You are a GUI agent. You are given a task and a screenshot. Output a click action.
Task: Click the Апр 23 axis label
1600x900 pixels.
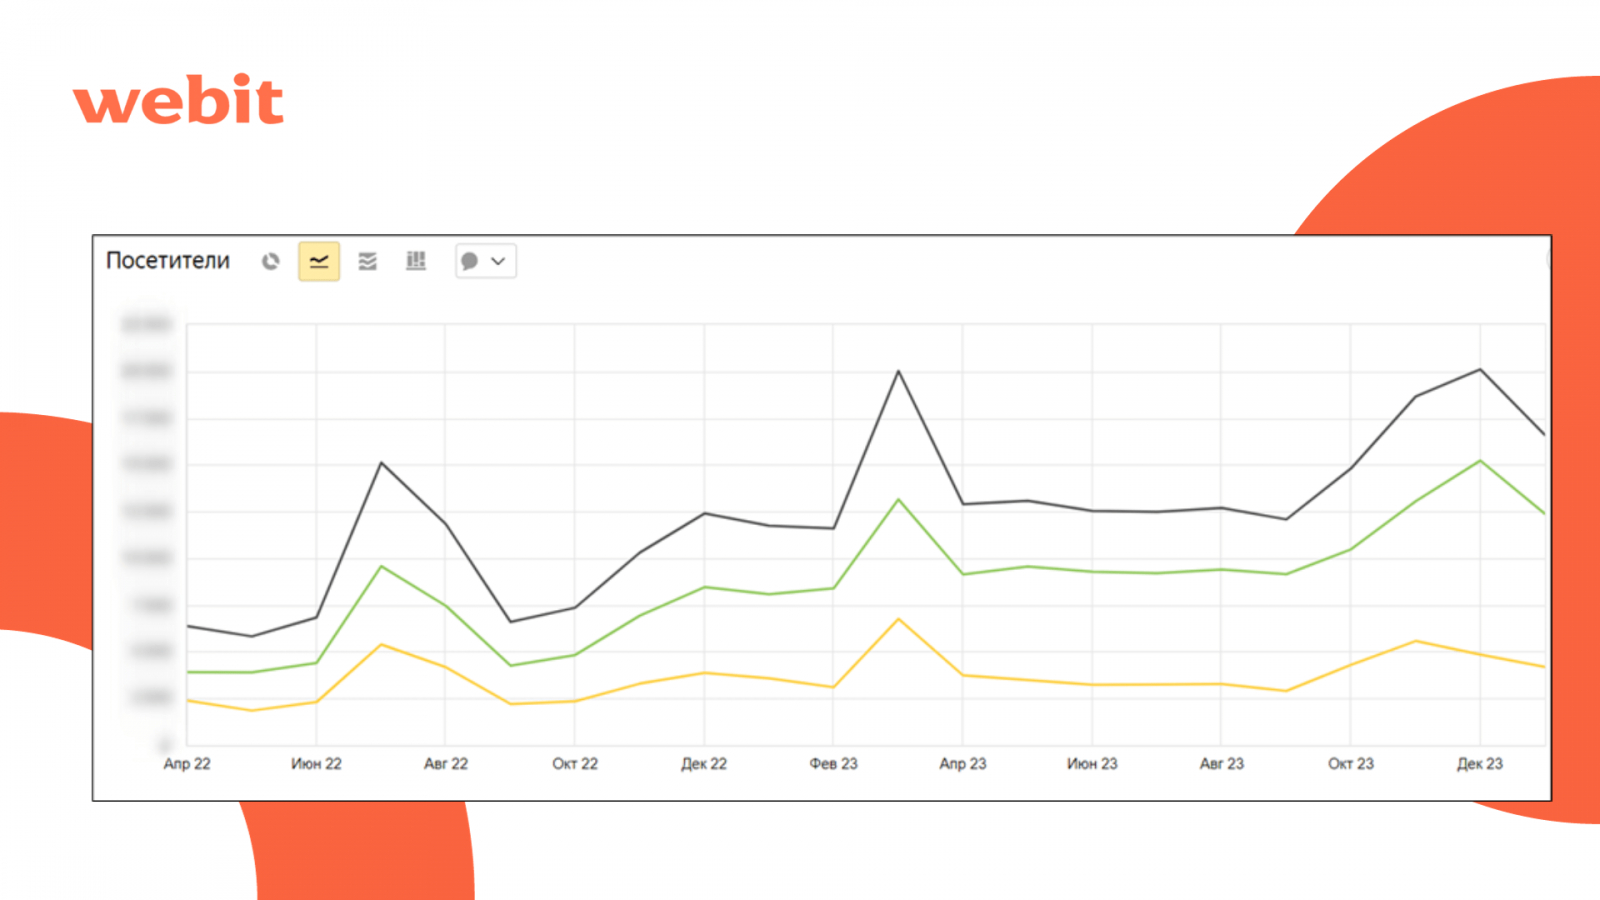tap(963, 764)
